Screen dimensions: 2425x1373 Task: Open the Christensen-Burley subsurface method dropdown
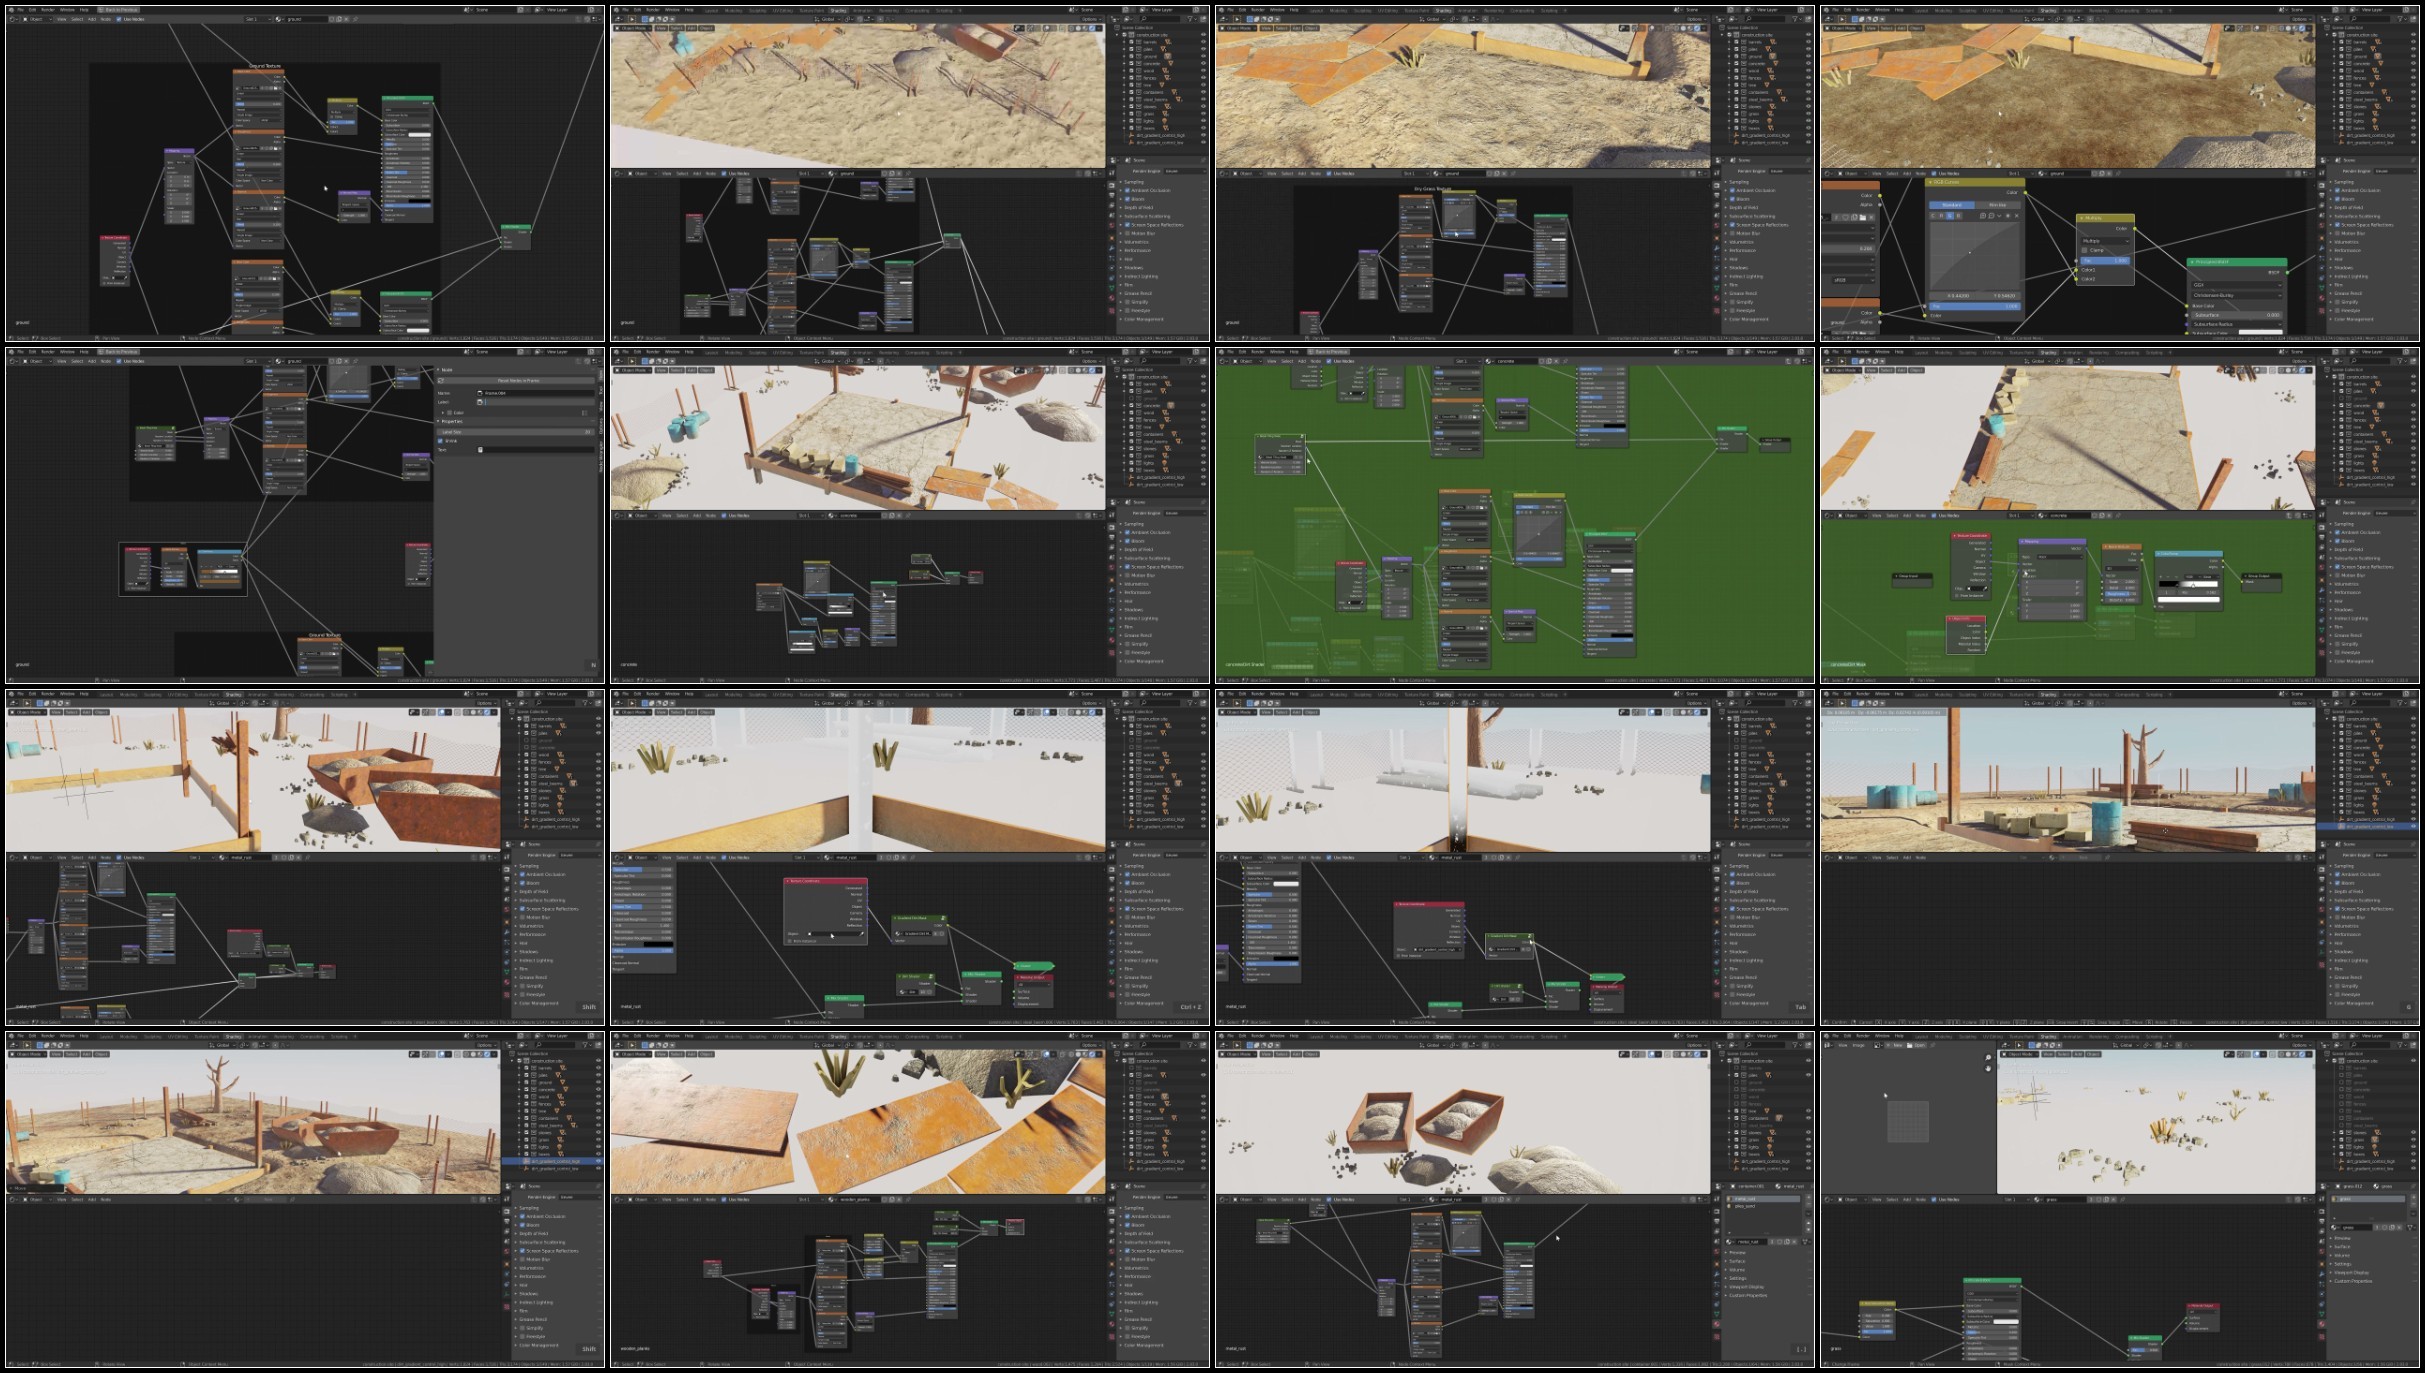point(2235,296)
